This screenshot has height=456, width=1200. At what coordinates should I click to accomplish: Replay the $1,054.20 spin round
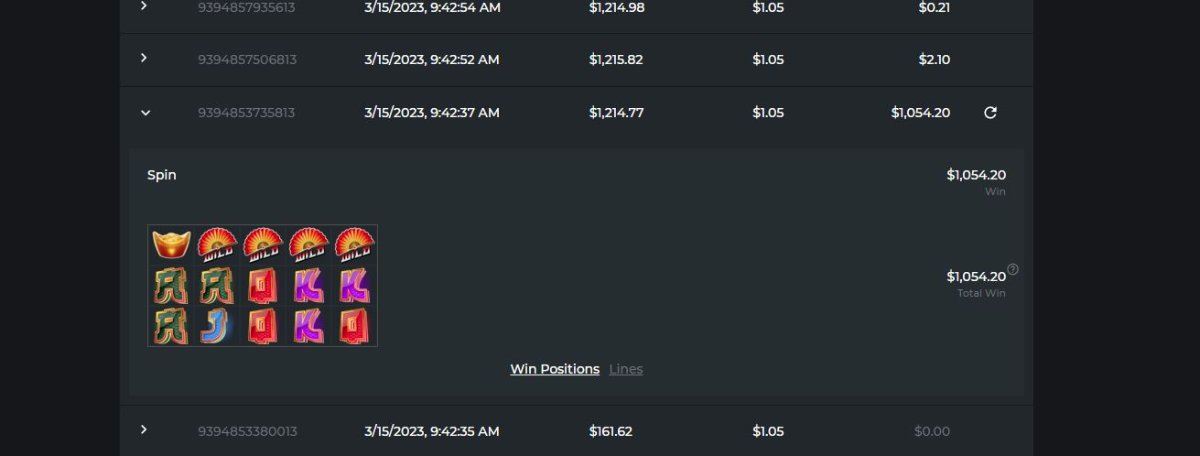point(990,113)
